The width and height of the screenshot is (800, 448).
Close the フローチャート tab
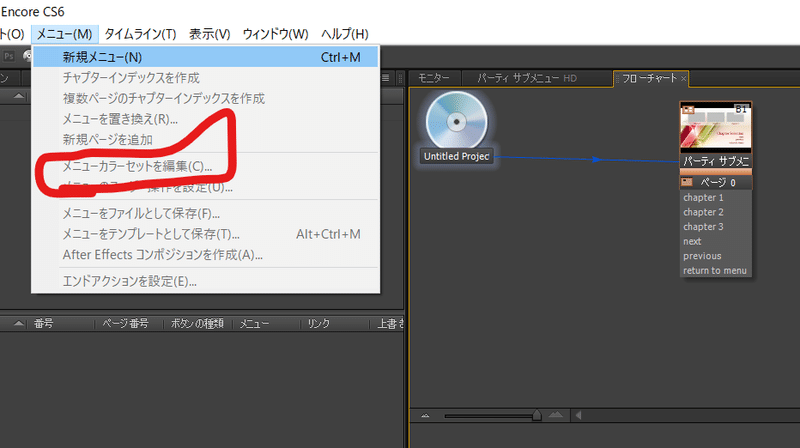click(x=683, y=79)
